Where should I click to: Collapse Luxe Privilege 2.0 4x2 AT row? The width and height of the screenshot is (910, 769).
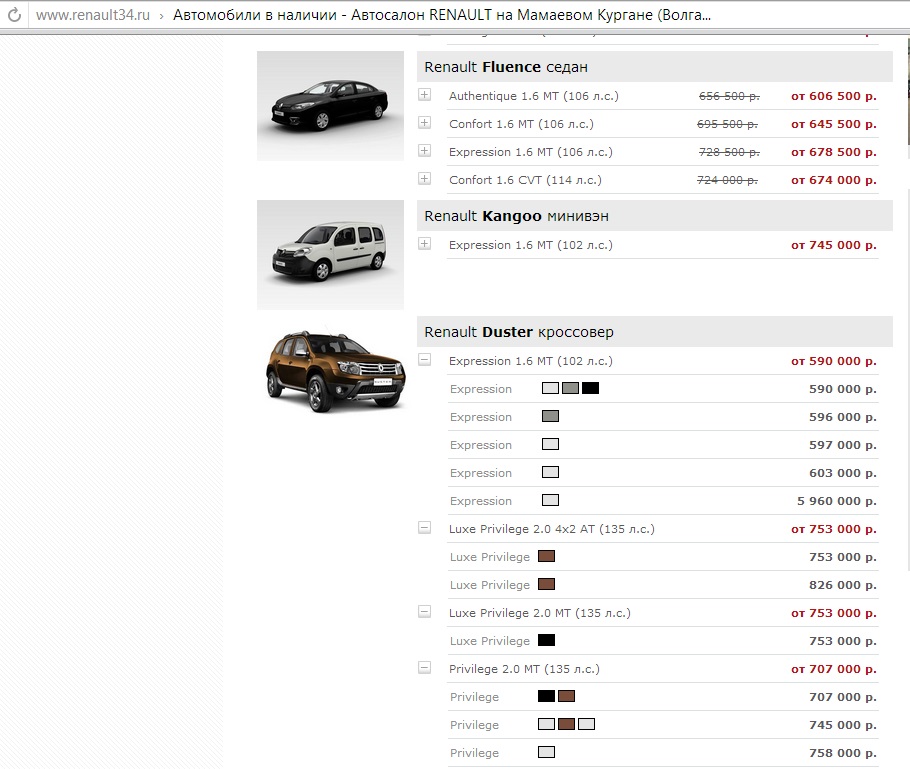pos(425,528)
